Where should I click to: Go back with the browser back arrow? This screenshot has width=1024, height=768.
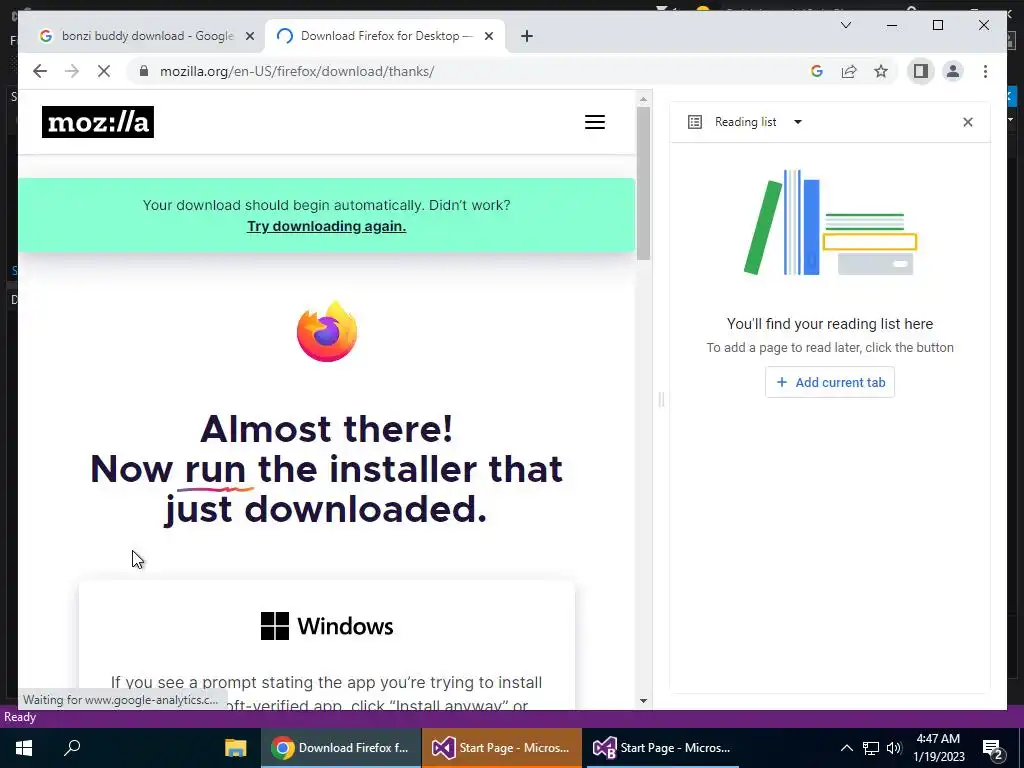tap(40, 71)
